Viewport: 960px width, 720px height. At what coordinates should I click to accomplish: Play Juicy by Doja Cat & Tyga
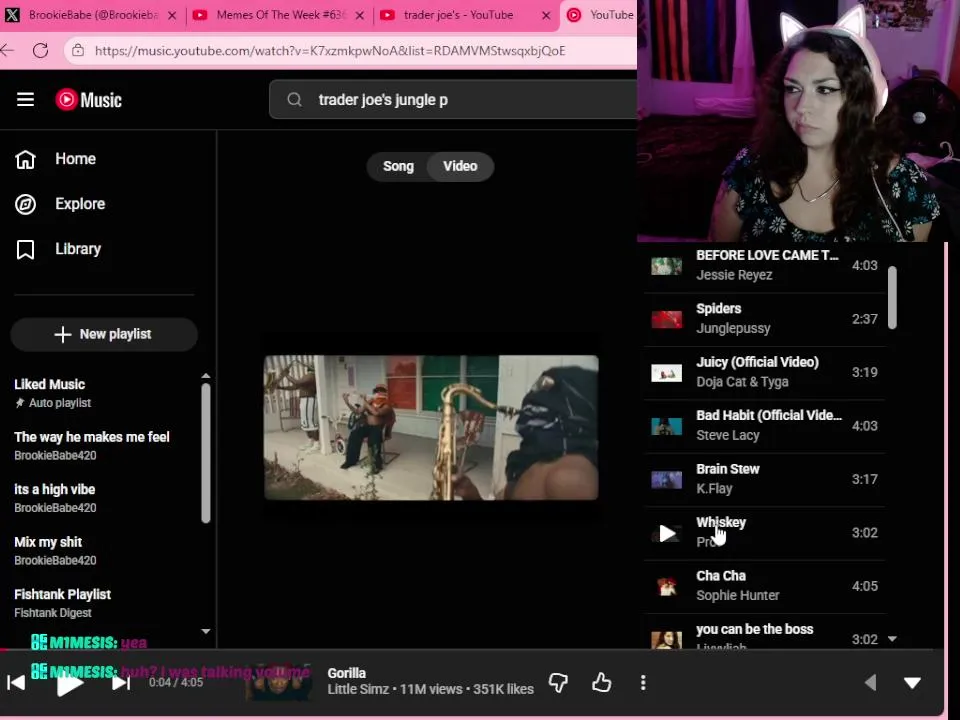pos(765,372)
